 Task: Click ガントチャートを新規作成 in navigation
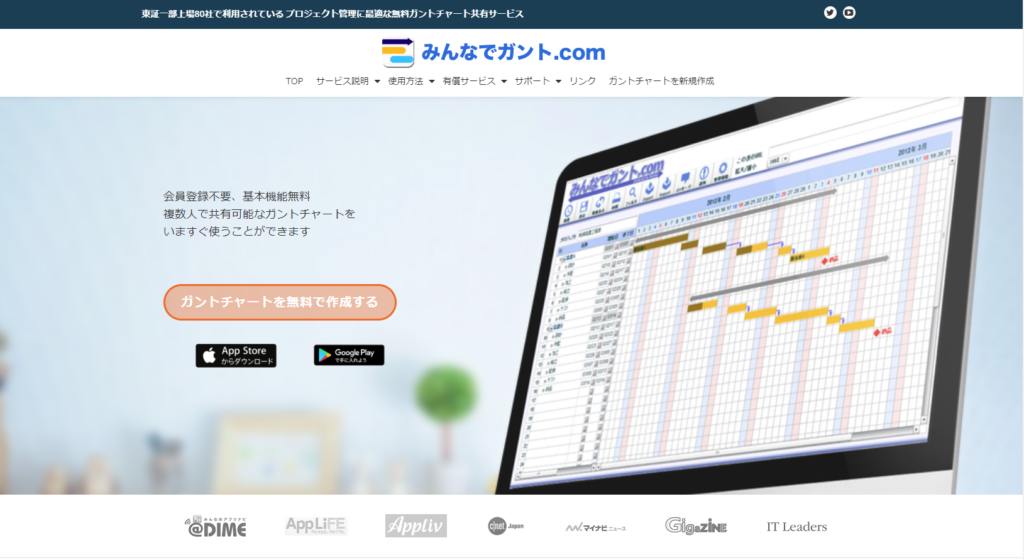coord(661,81)
